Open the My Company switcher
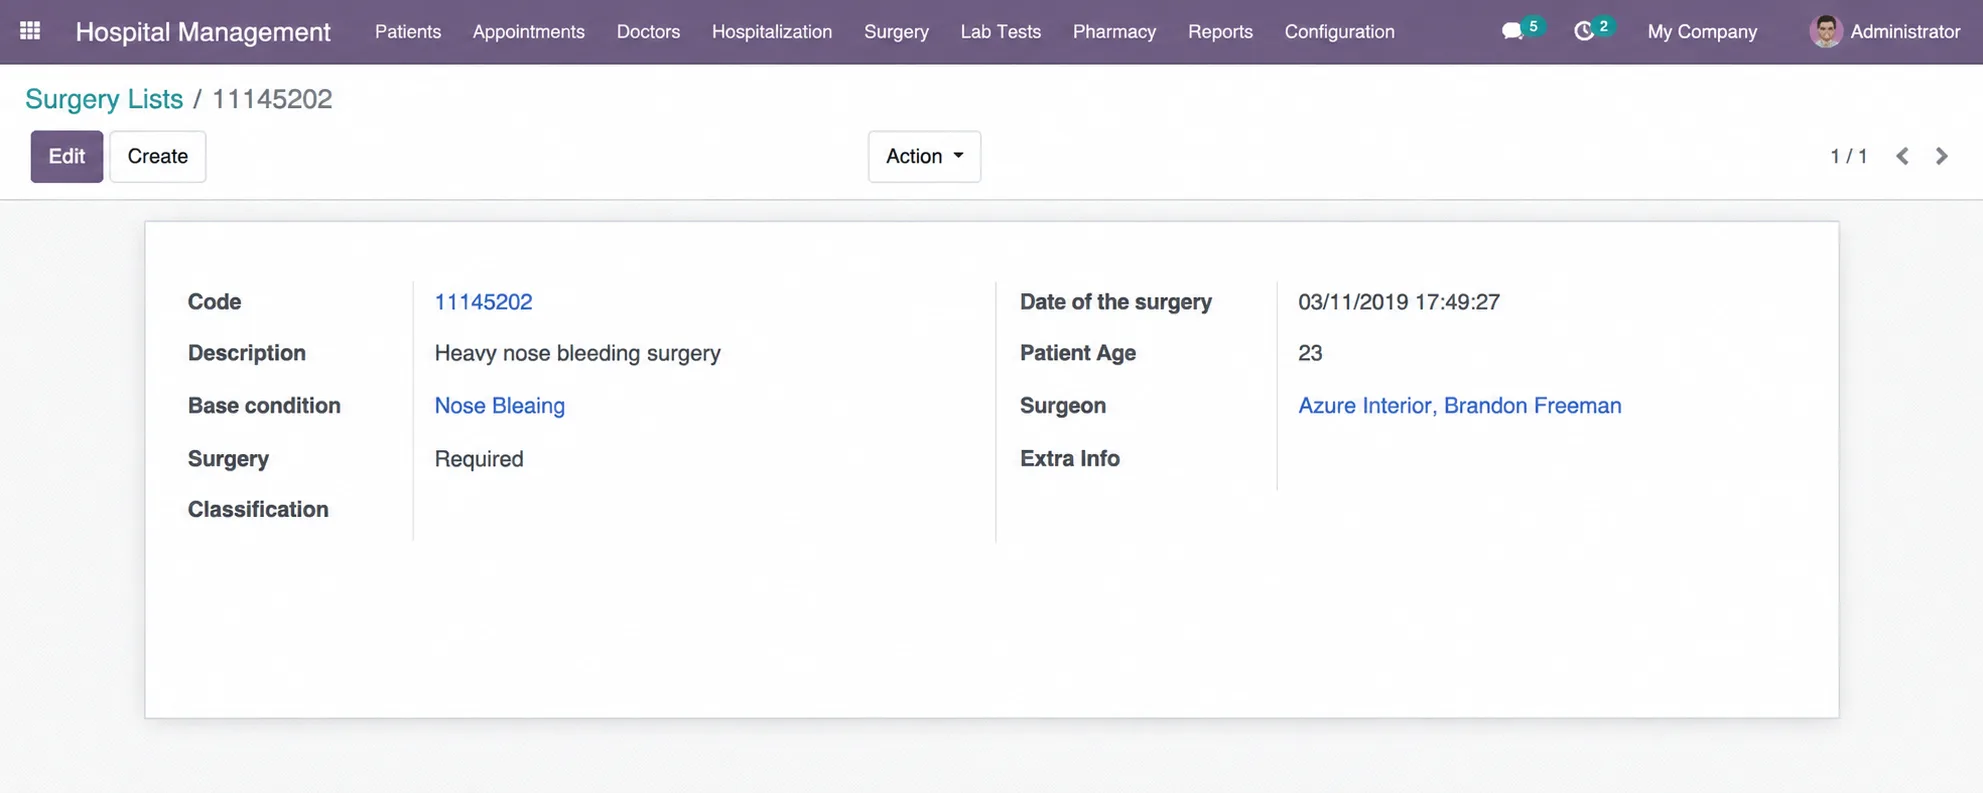 point(1702,32)
